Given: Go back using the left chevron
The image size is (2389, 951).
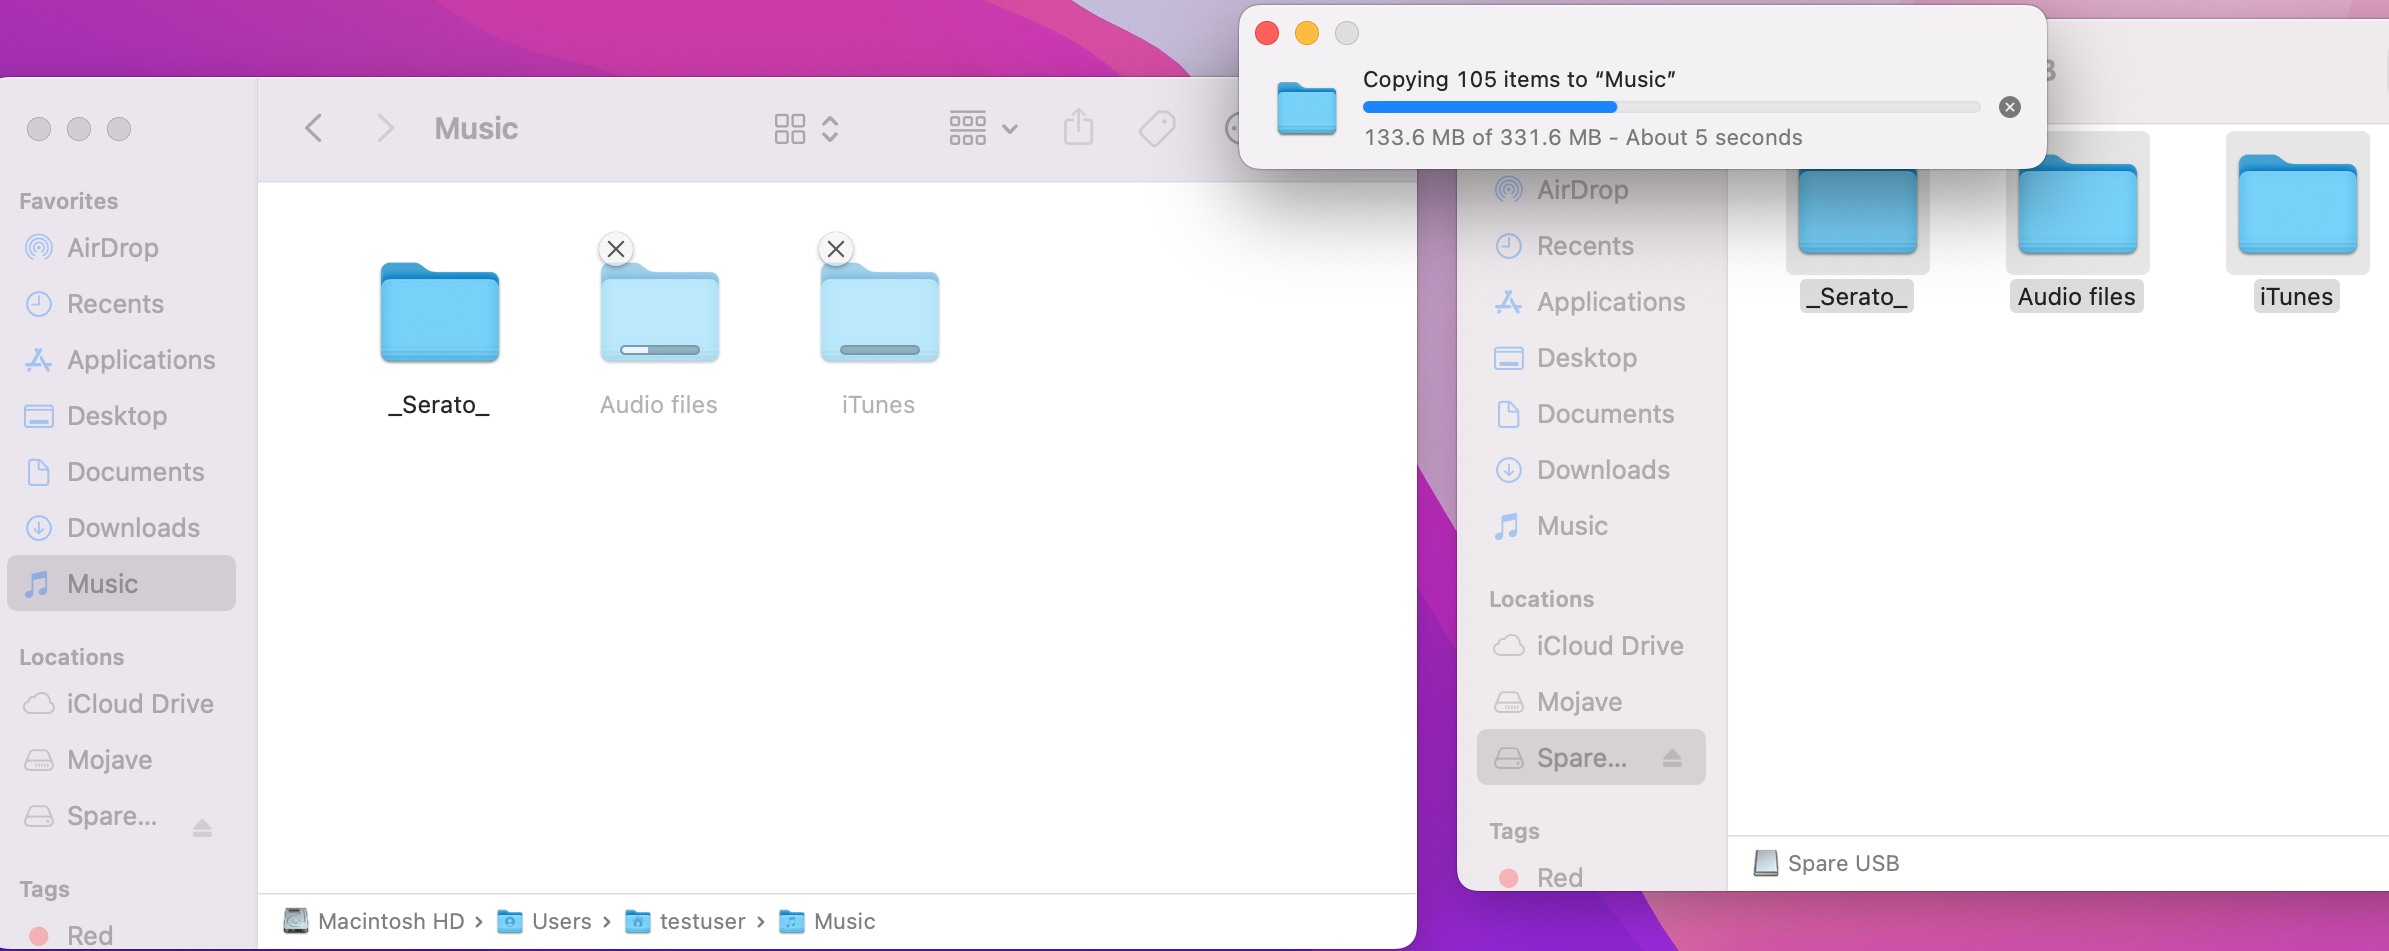Looking at the screenshot, I should tap(314, 128).
